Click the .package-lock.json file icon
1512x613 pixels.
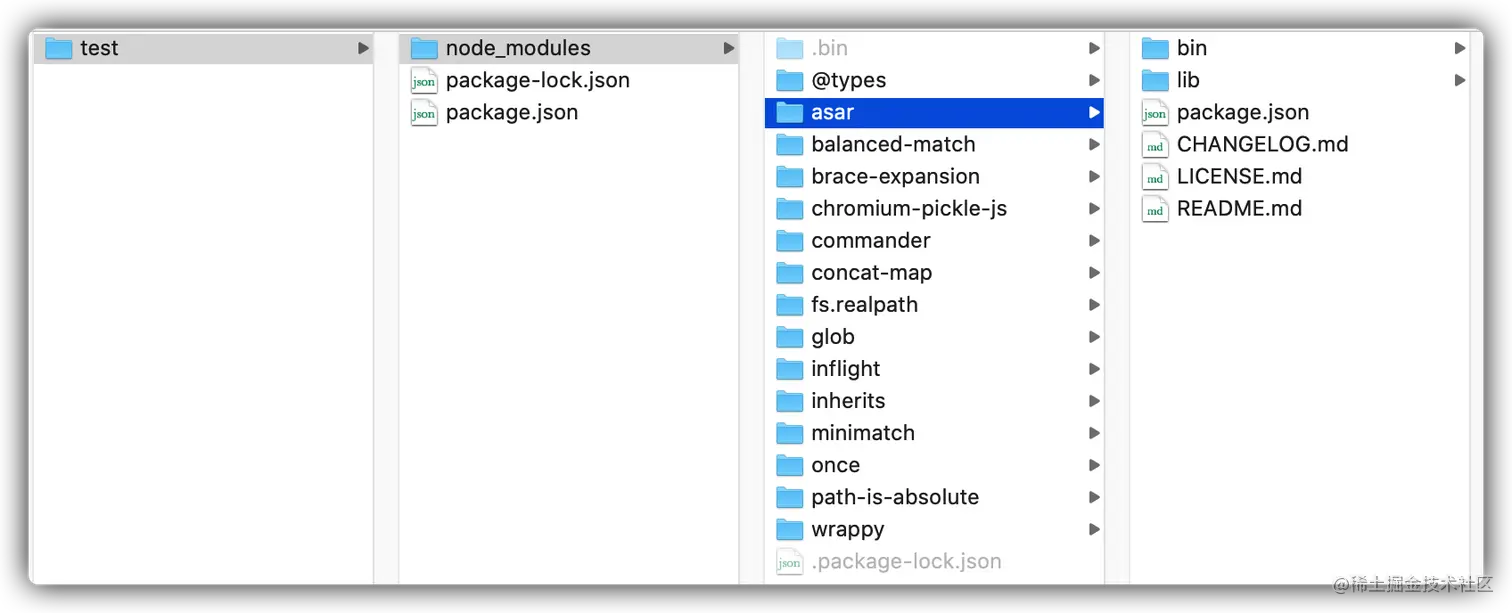tap(789, 562)
